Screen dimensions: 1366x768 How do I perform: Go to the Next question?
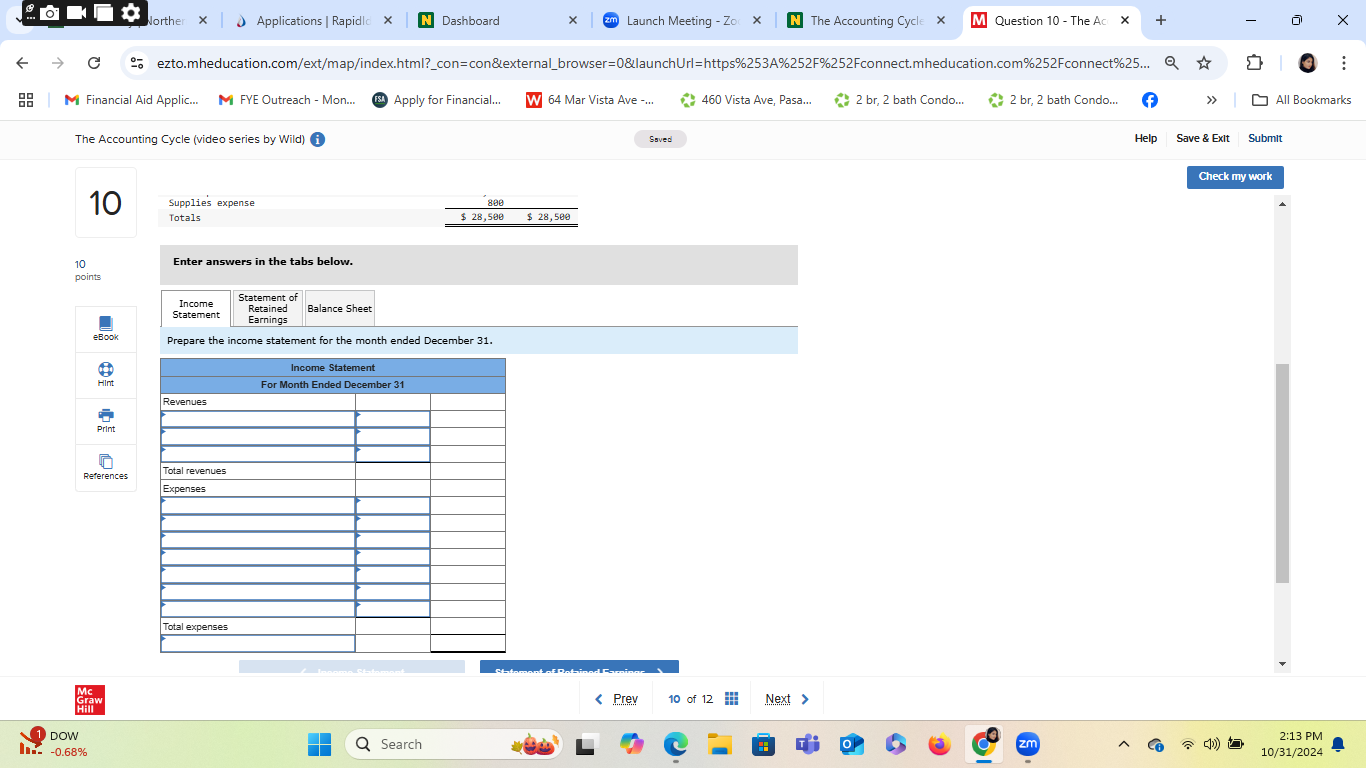[787, 699]
